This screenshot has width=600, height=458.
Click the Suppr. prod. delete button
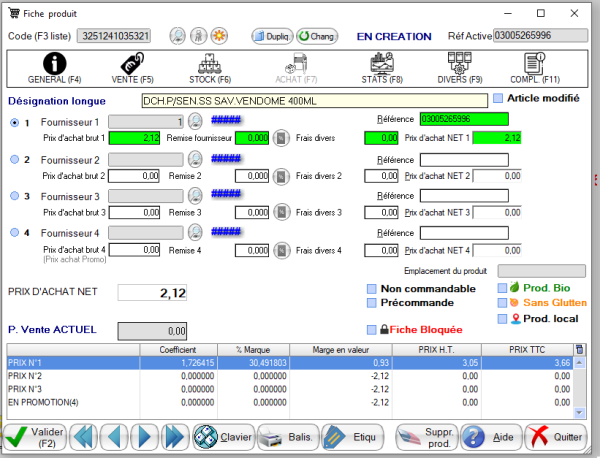tap(426, 436)
